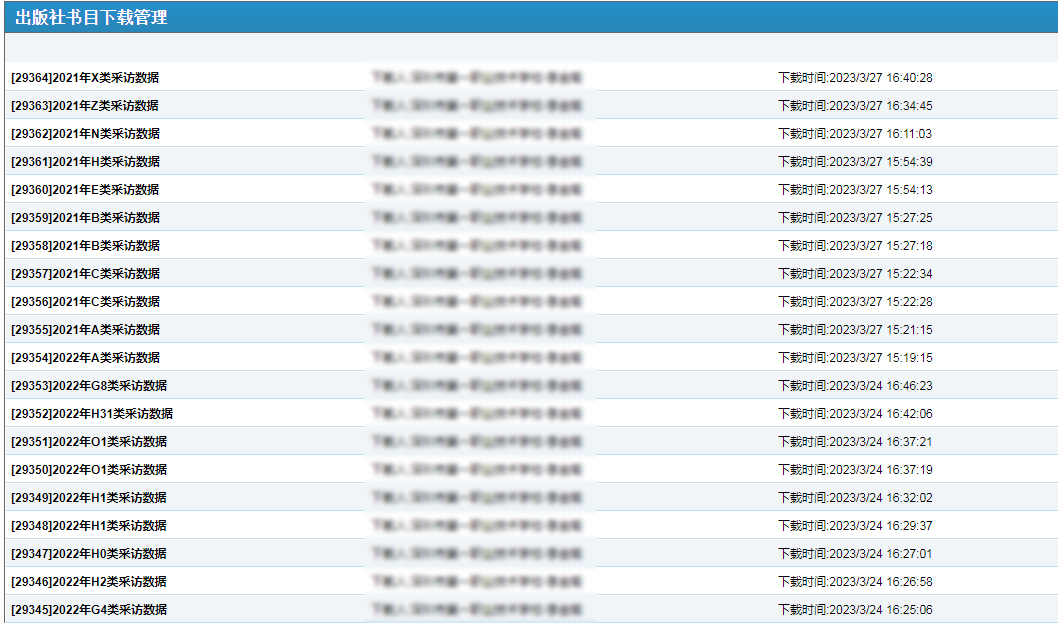Select record [29362] 2021年N类采访数据
The image size is (1058, 623).
pos(85,134)
